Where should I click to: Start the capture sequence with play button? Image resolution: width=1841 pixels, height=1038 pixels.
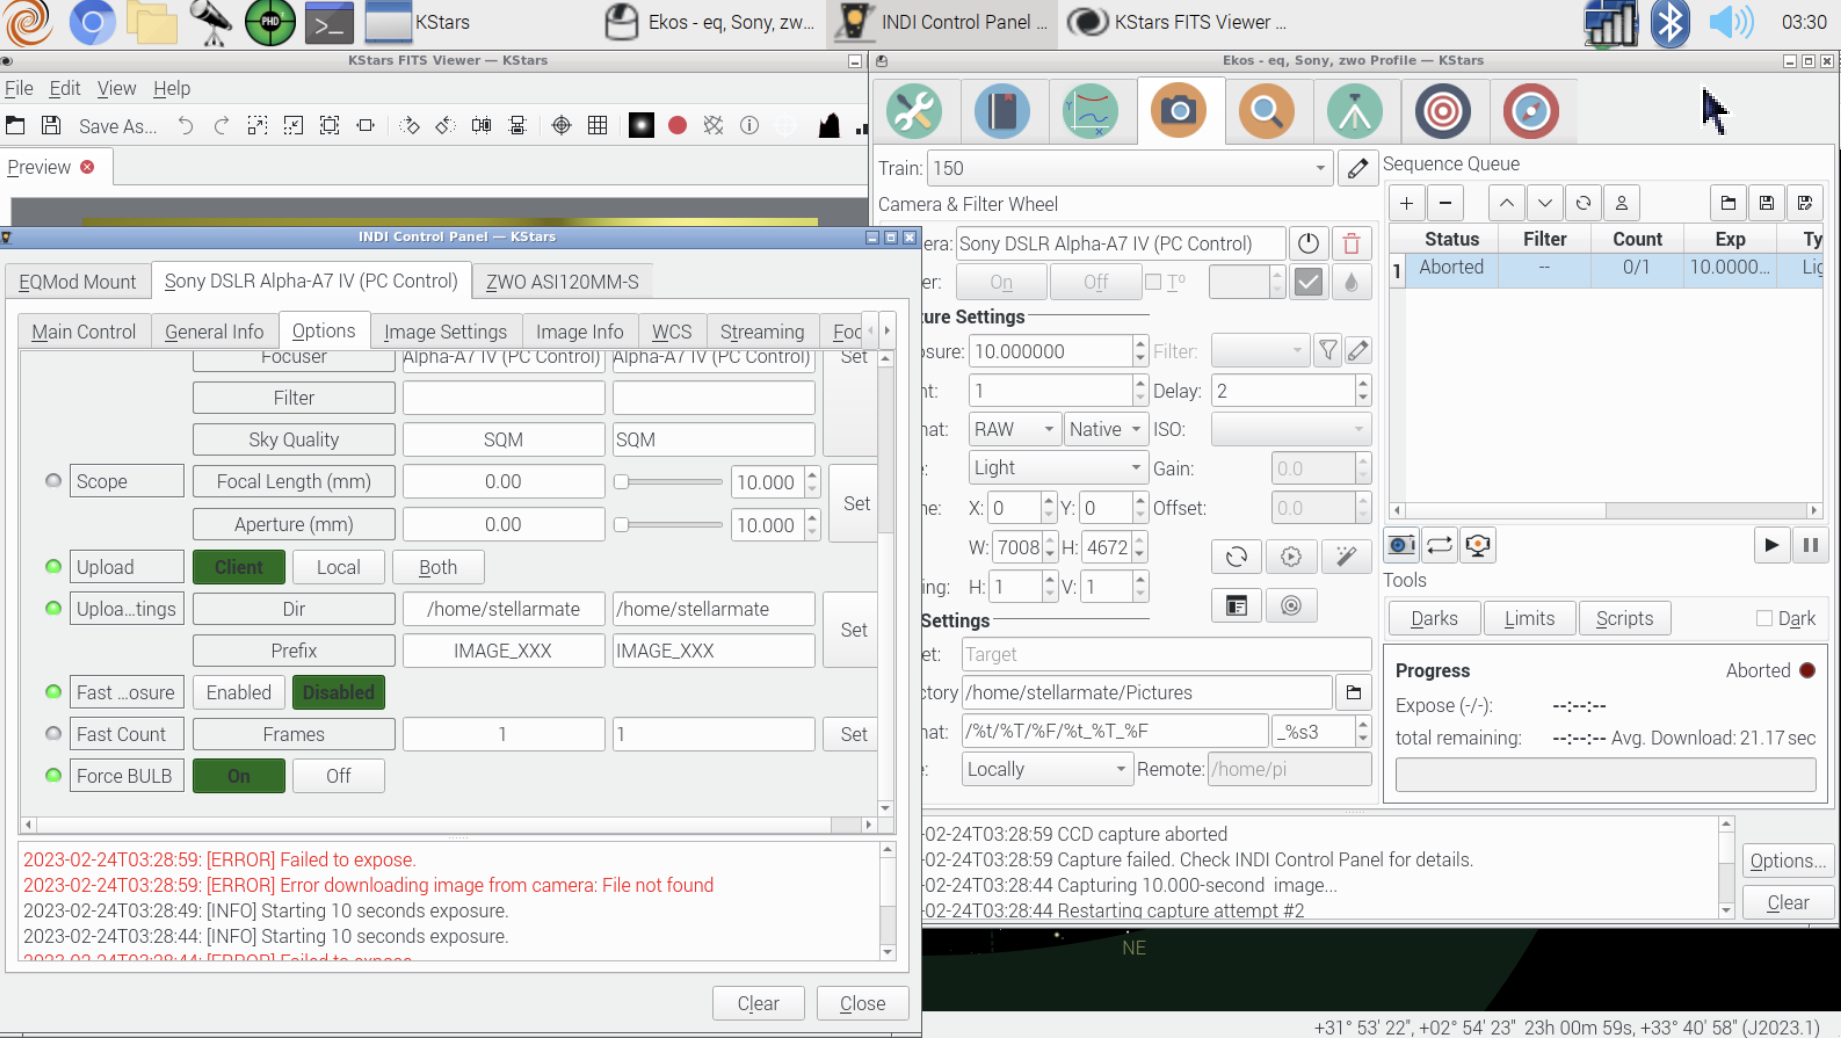point(1771,545)
